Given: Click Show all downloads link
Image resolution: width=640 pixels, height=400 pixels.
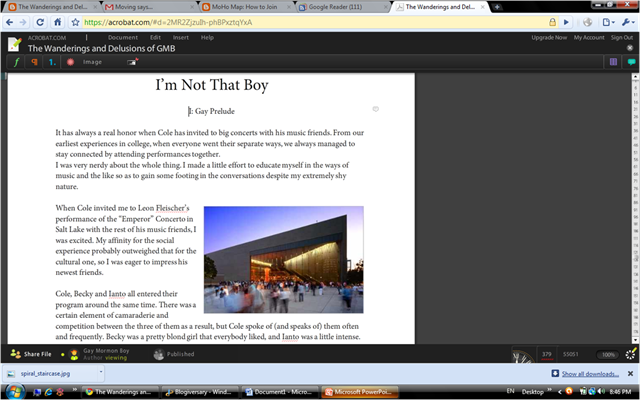Looking at the screenshot, I should point(590,374).
